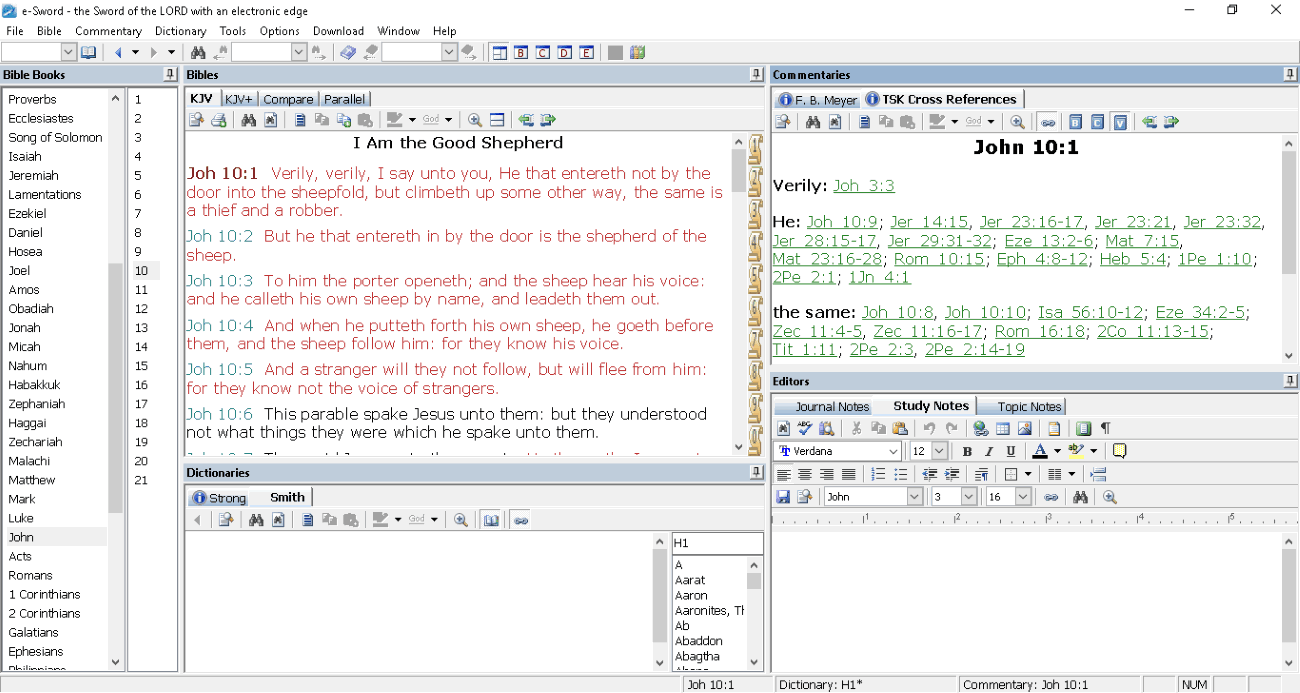Image resolution: width=1300 pixels, height=693 pixels.
Task: Go back with the blue left arrow
Action: point(119,52)
